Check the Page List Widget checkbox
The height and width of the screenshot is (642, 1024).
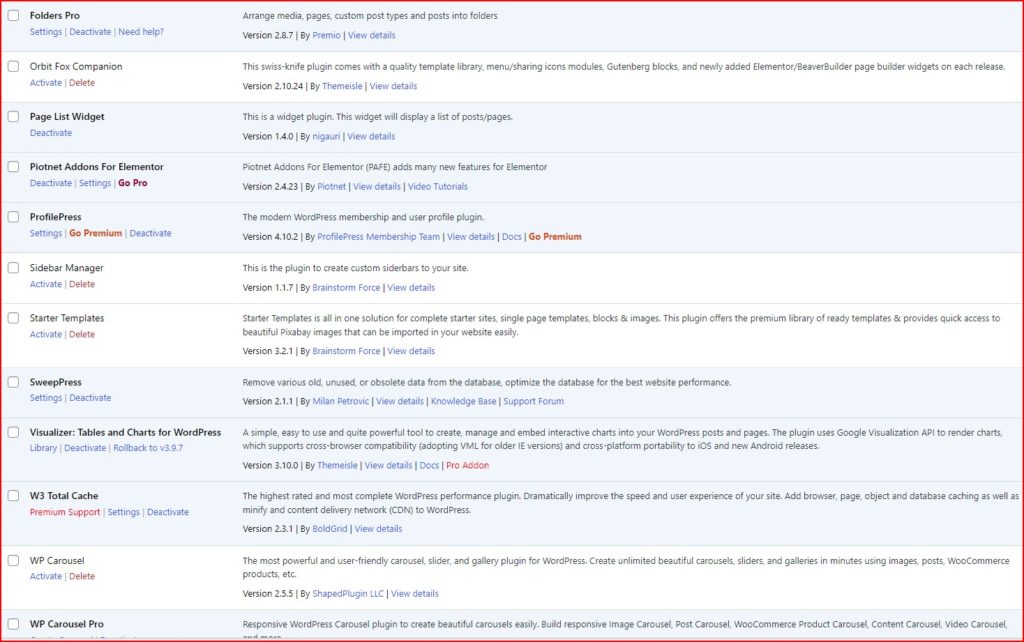pos(13,116)
